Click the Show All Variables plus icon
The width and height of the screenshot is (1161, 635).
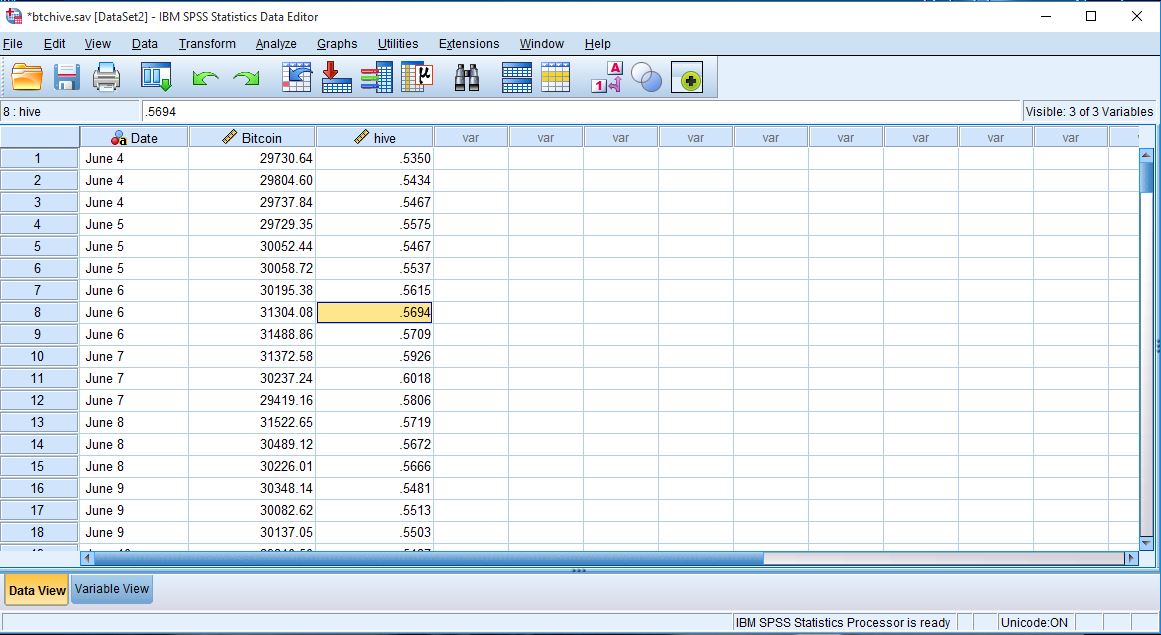tap(687, 77)
